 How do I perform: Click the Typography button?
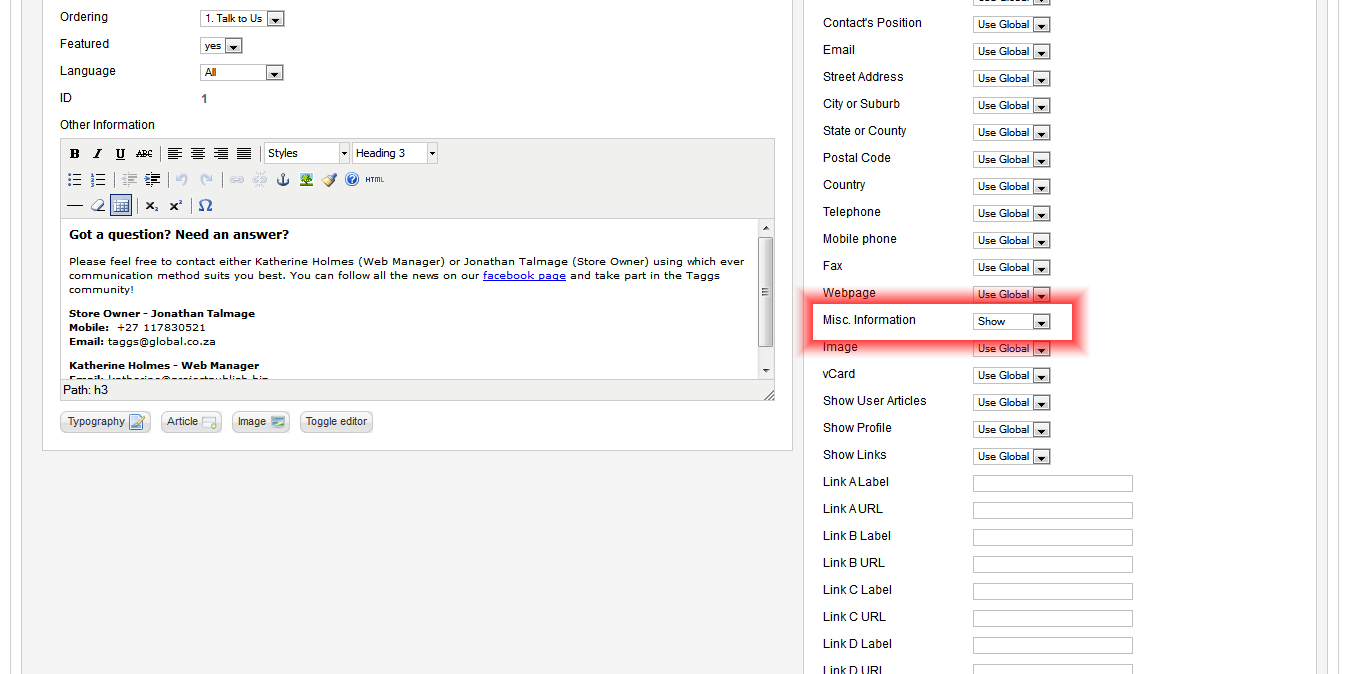[106, 422]
